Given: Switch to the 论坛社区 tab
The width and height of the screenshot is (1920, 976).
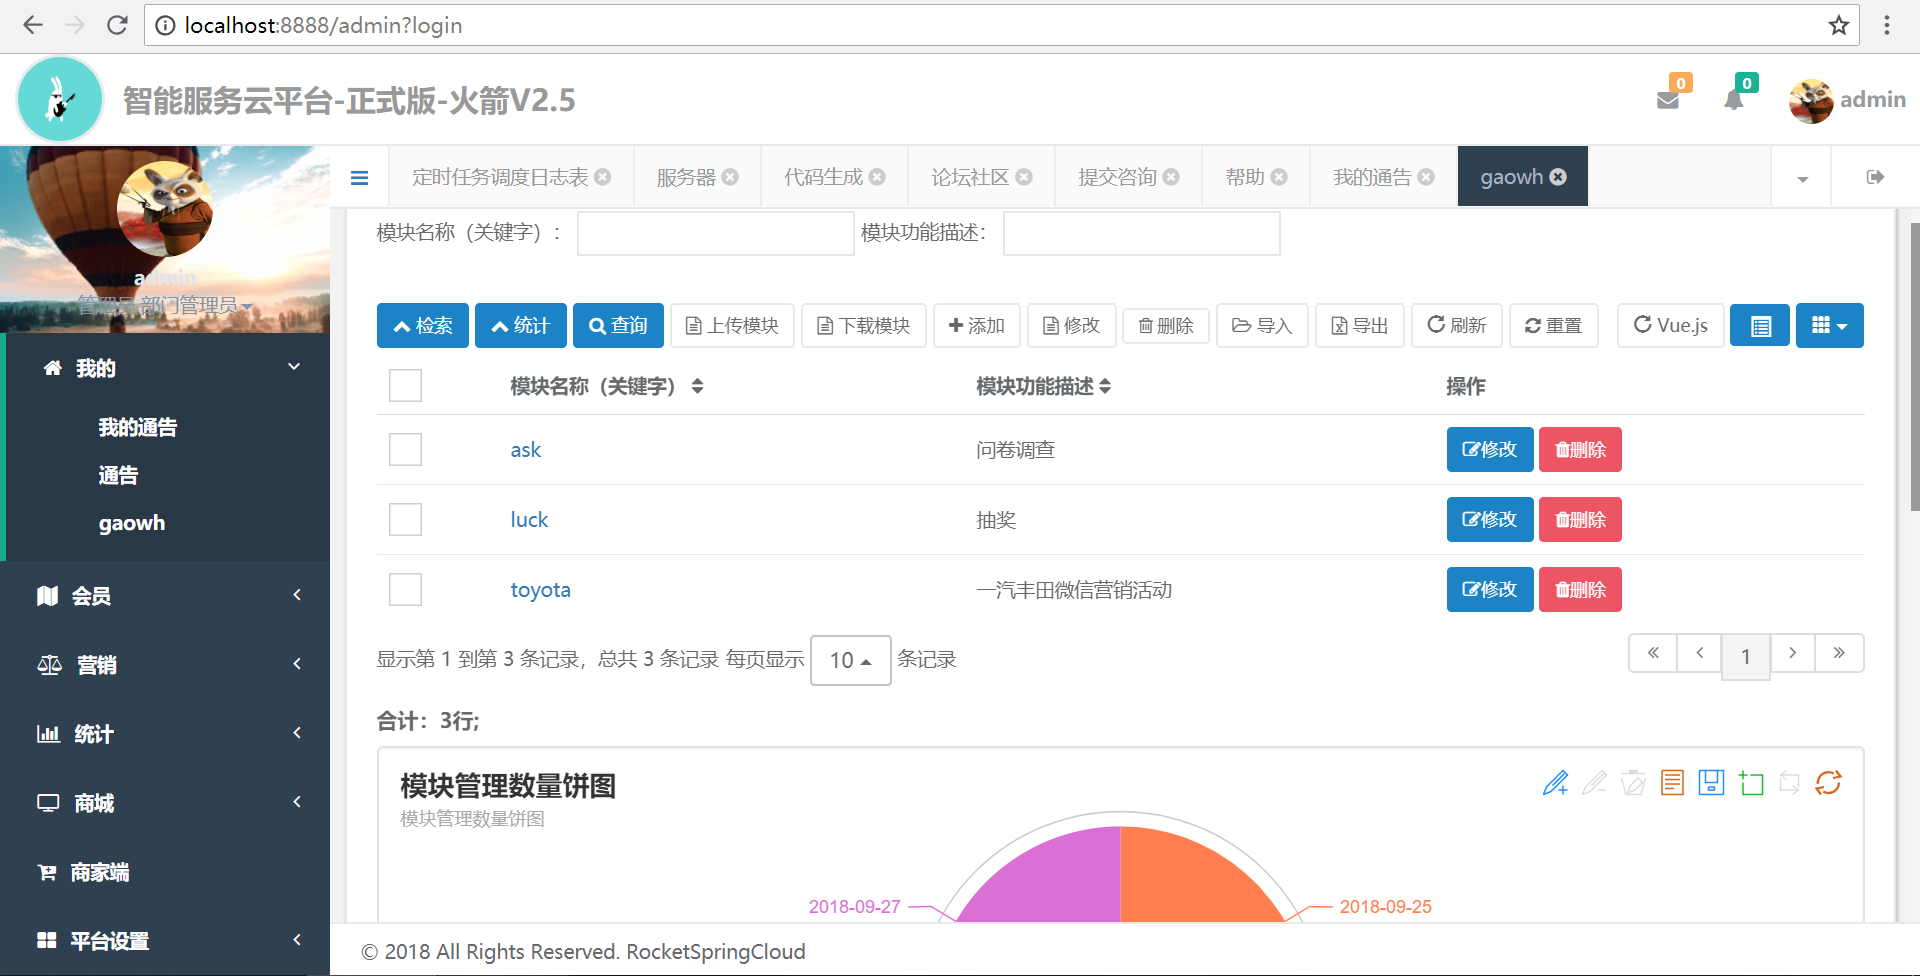Looking at the screenshot, I should coord(970,177).
